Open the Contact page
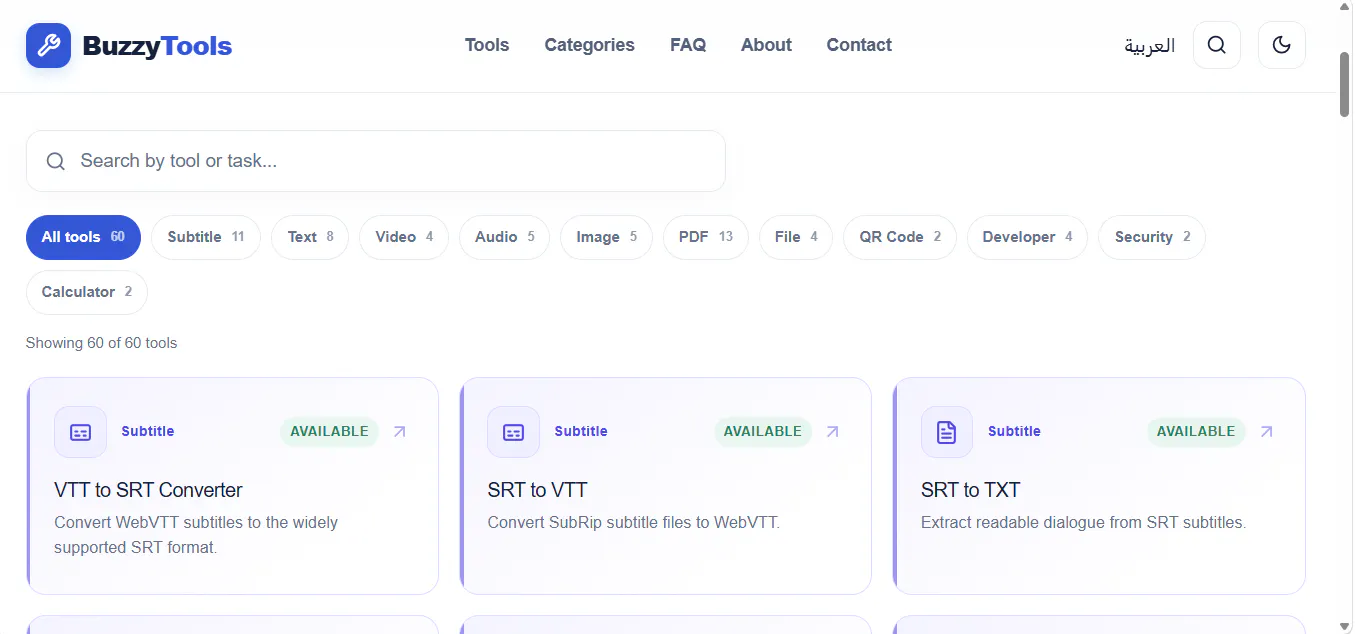 (x=859, y=45)
